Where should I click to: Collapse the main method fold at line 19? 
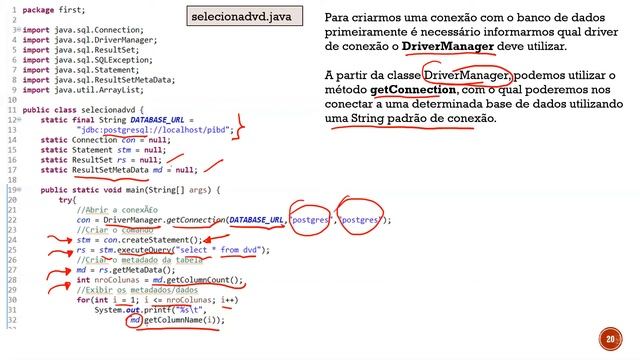(x=19, y=190)
